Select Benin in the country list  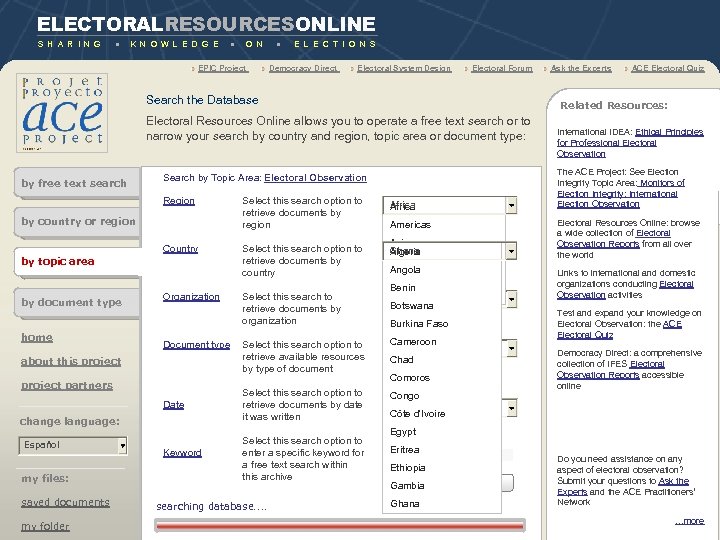[x=442, y=288]
